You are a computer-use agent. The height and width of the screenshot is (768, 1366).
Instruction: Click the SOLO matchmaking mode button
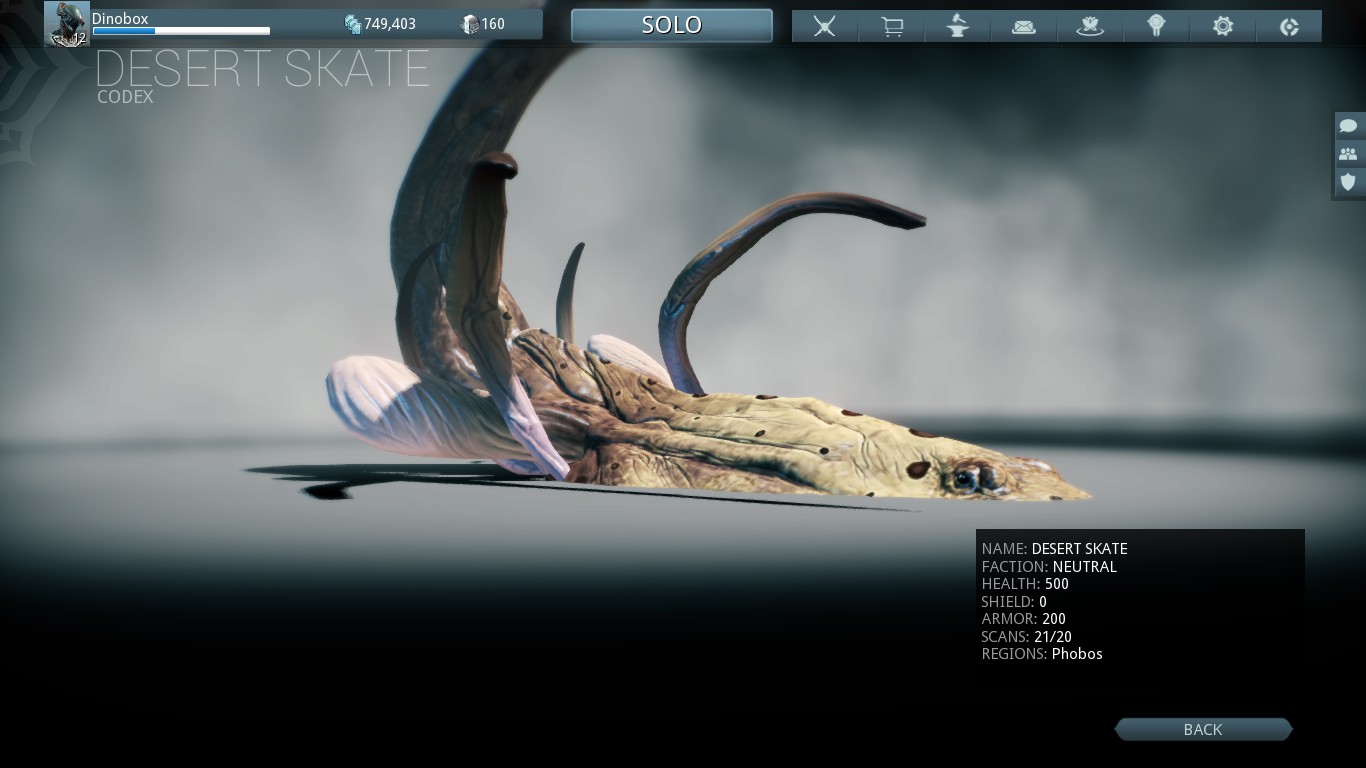tap(672, 25)
